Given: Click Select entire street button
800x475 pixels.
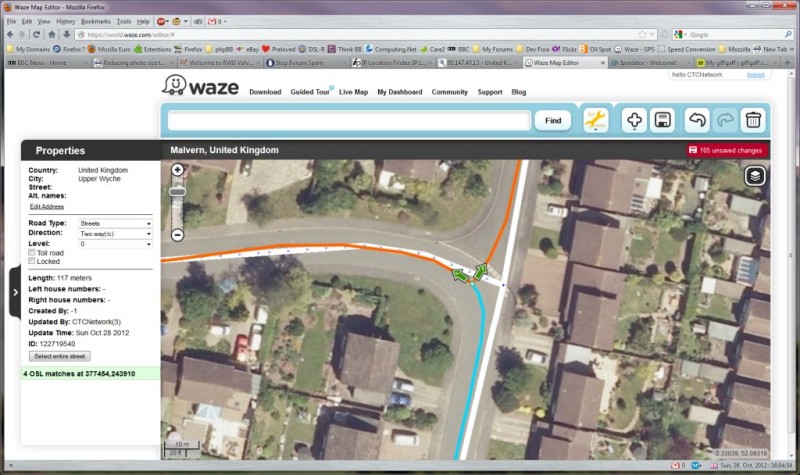Looking at the screenshot, I should pyautogui.click(x=60, y=356).
